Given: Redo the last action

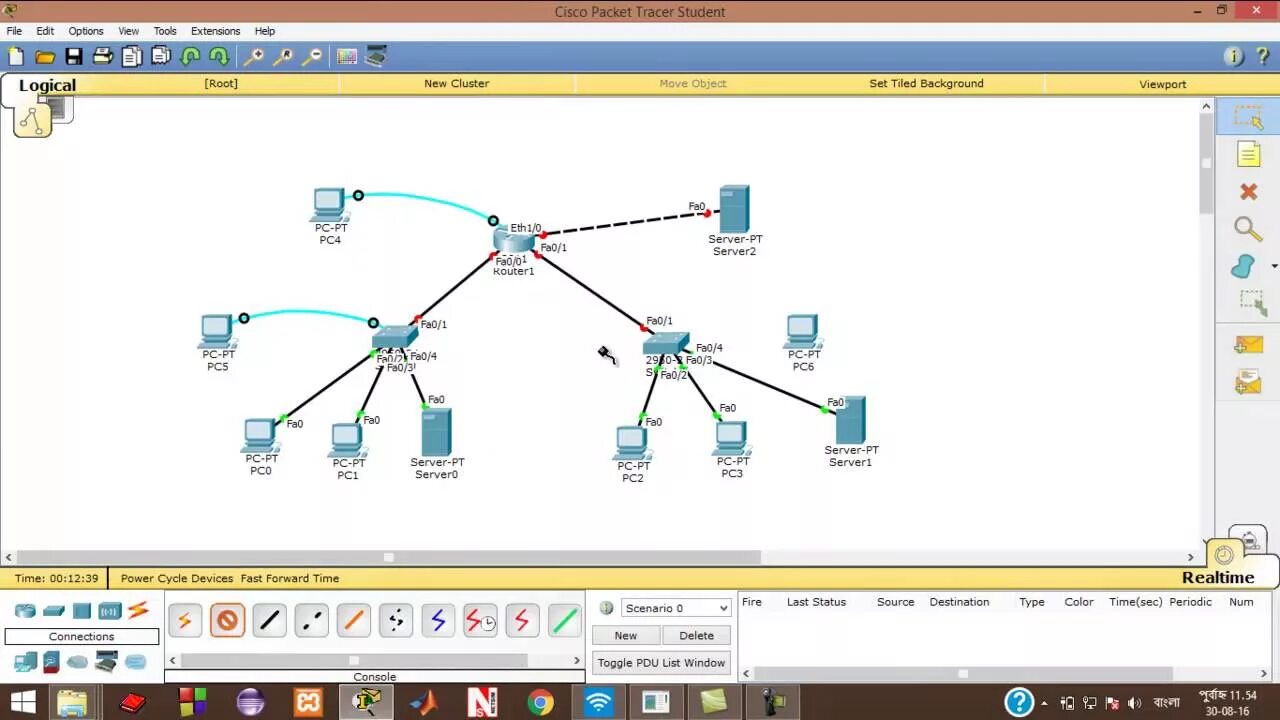Looking at the screenshot, I should pos(219,57).
